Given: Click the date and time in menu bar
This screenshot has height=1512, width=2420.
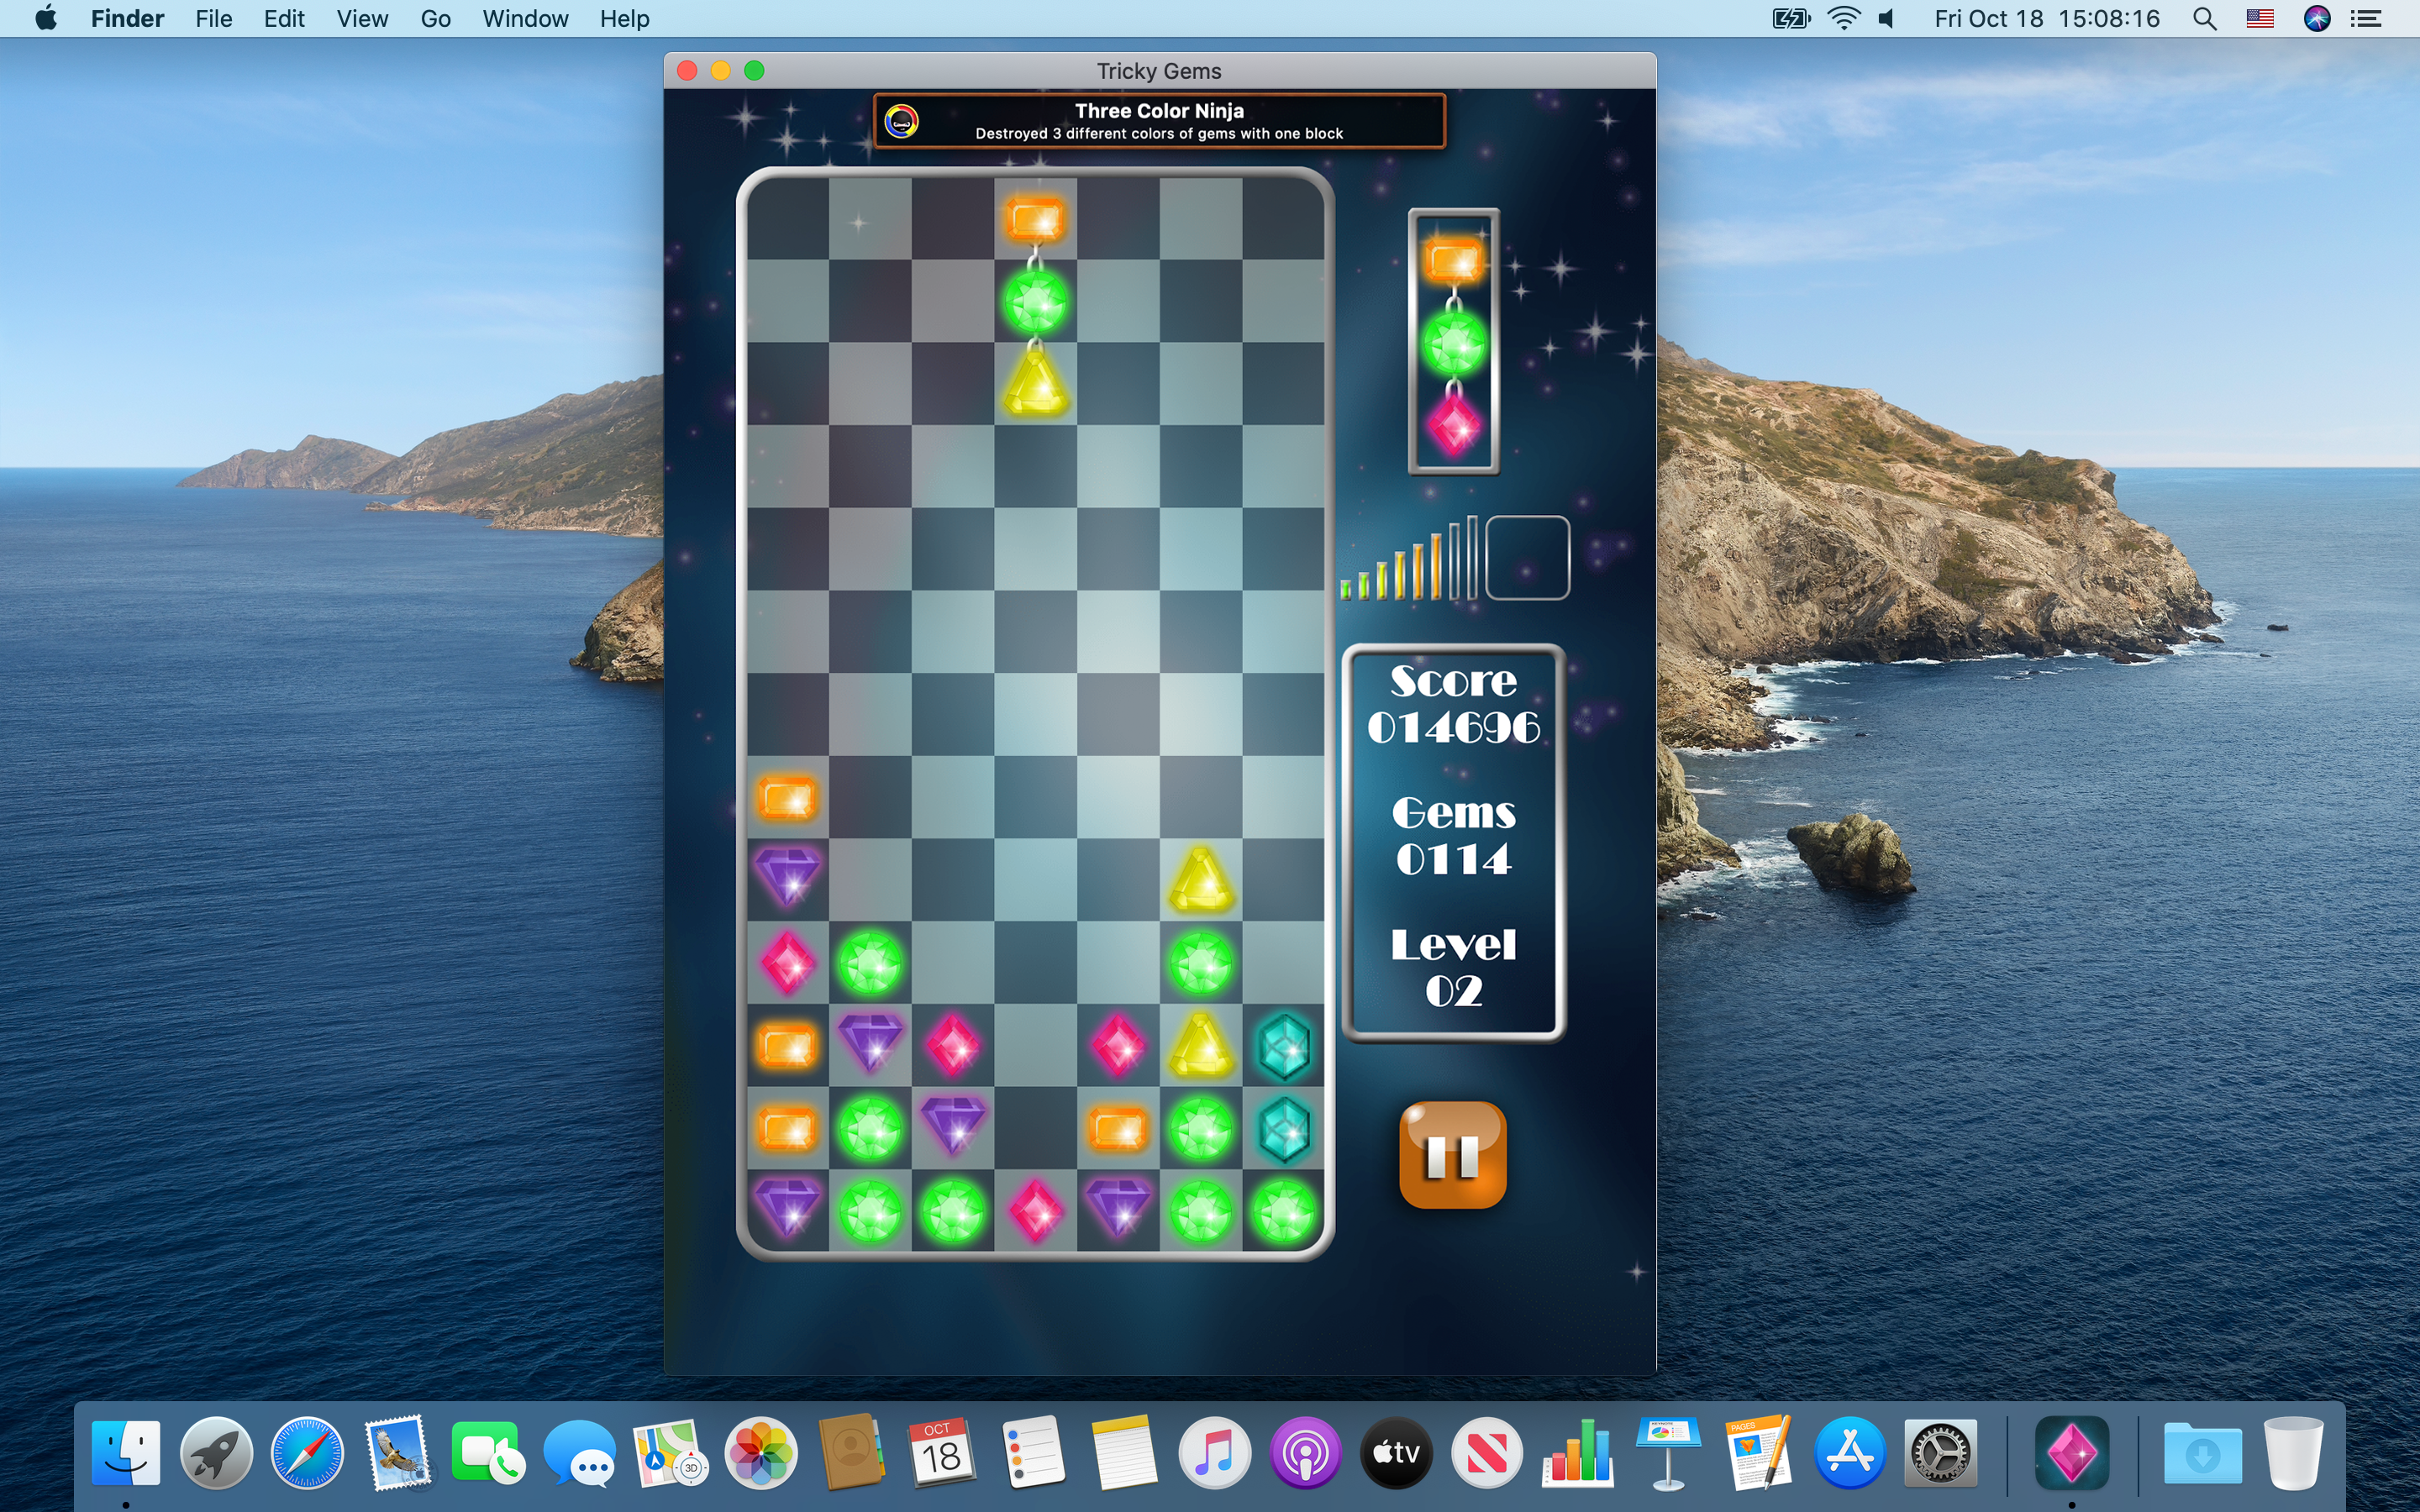Looking at the screenshot, I should 2046,18.
